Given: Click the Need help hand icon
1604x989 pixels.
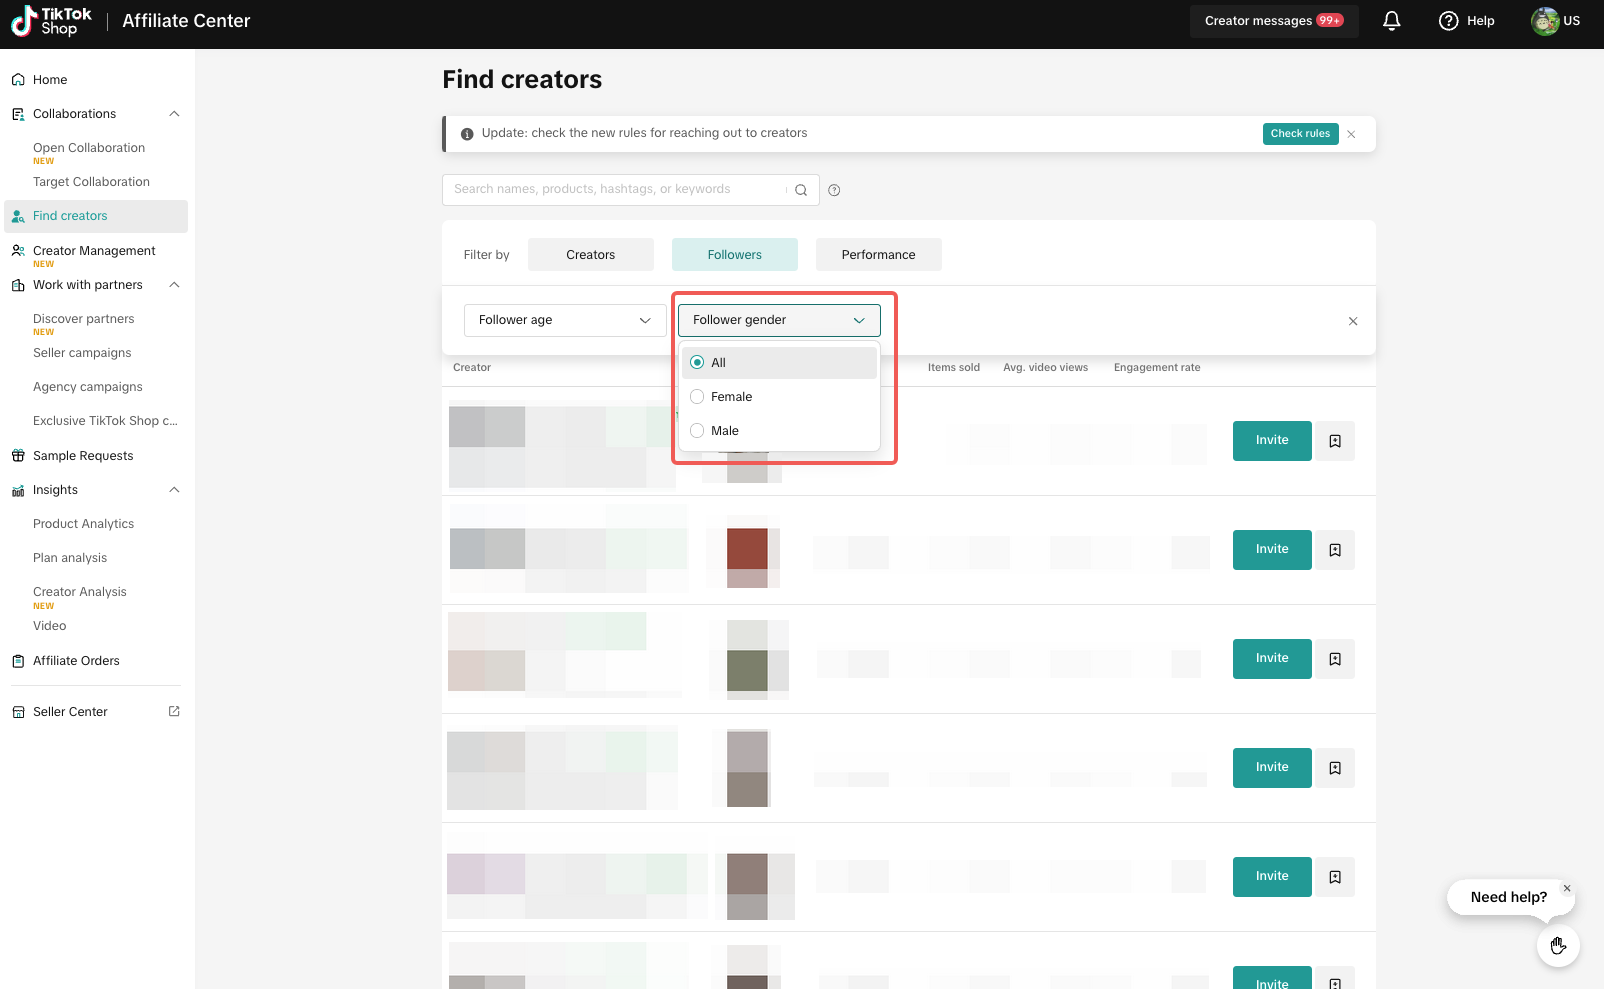Looking at the screenshot, I should click(x=1557, y=945).
